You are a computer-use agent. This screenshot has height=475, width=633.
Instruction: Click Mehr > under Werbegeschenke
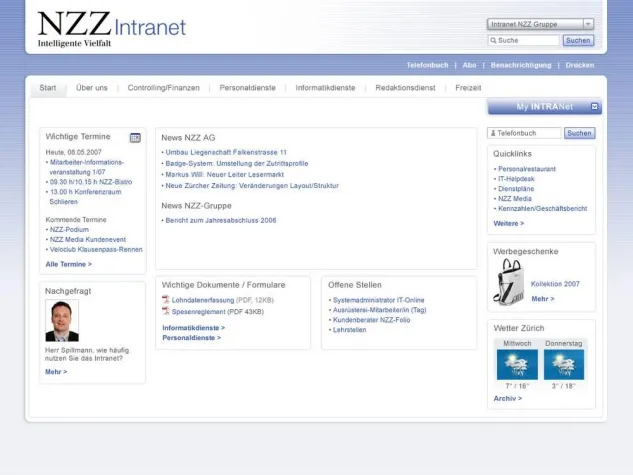[x=543, y=299]
